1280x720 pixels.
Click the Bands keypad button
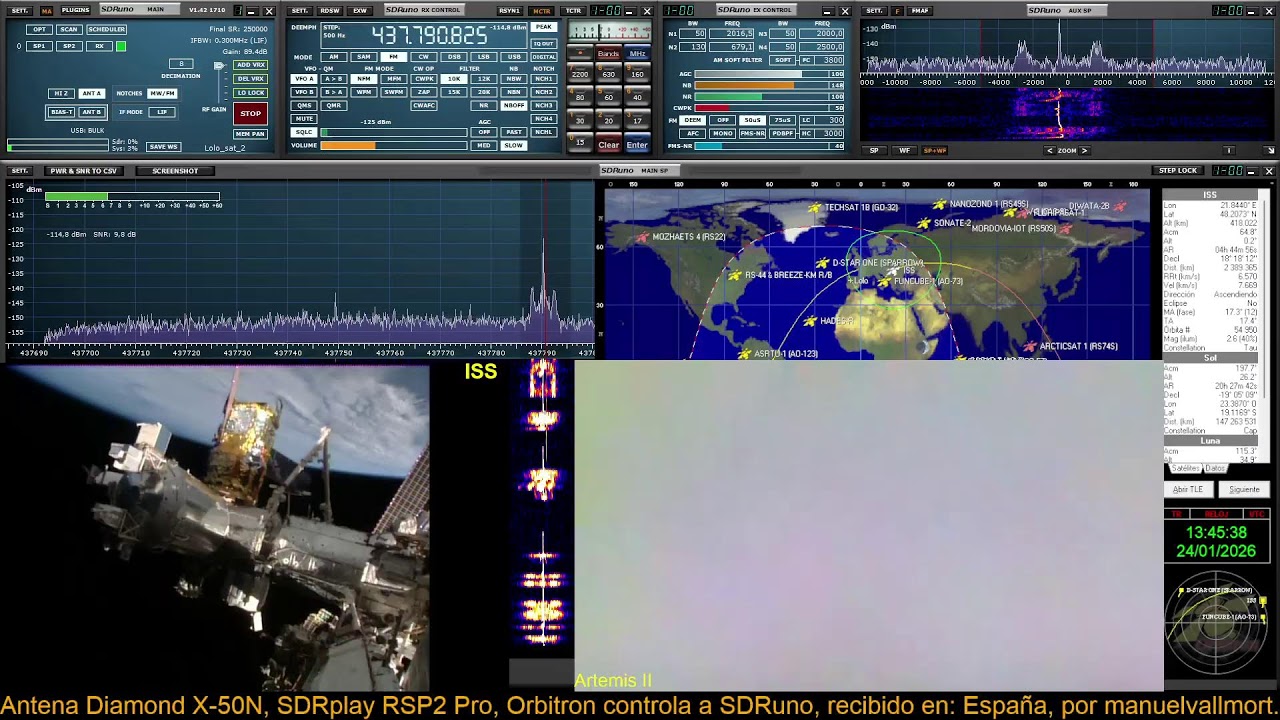point(608,54)
